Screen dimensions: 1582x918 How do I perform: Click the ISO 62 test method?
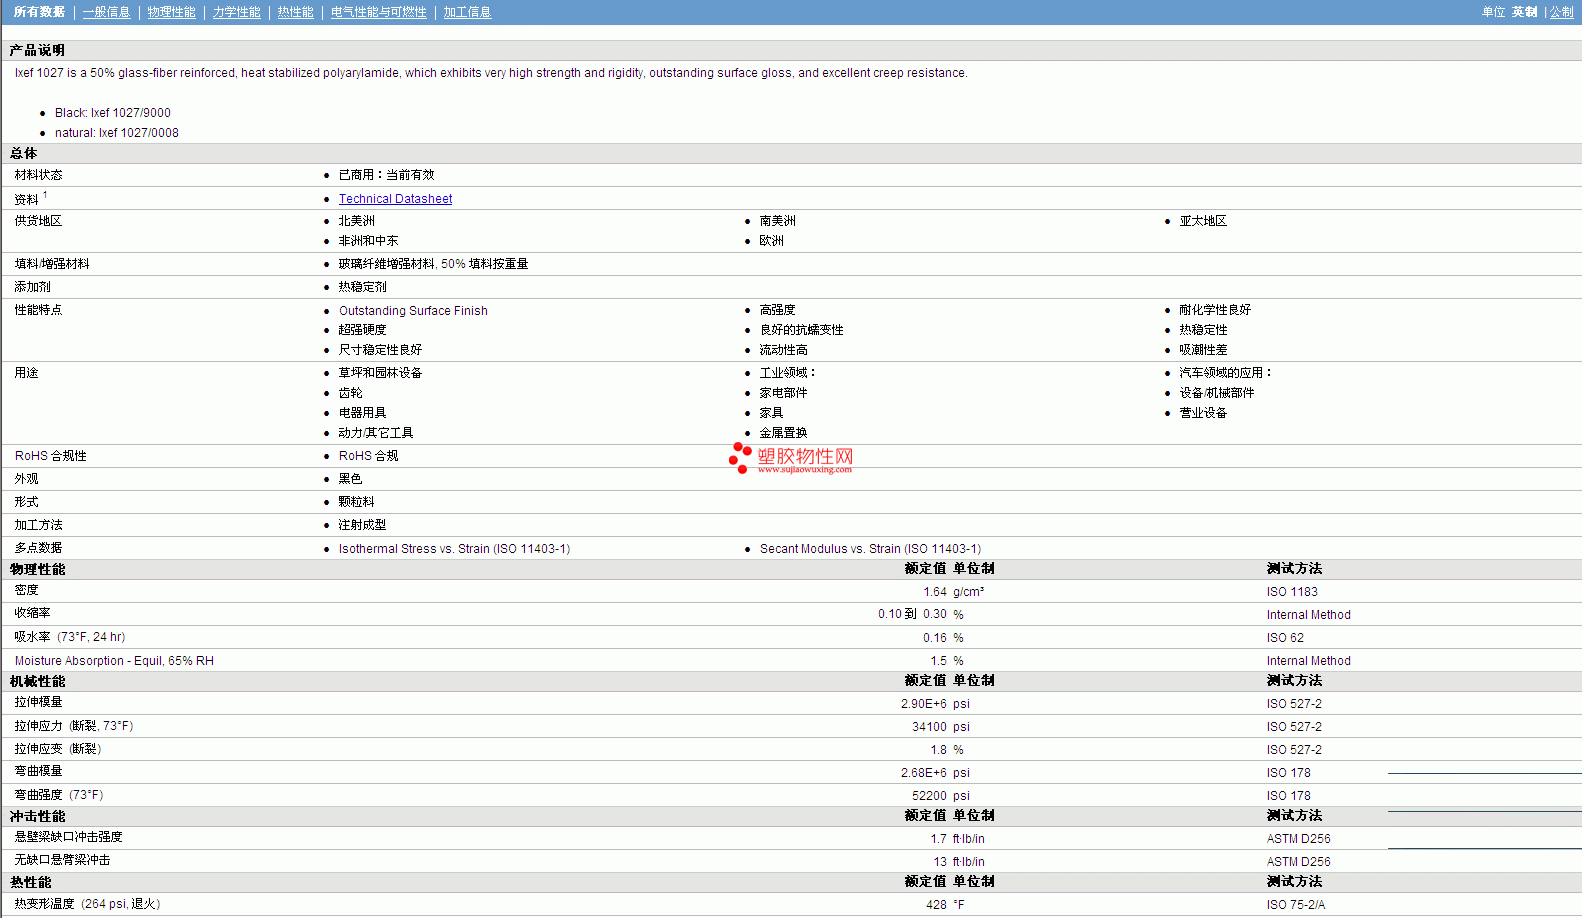pos(1285,638)
